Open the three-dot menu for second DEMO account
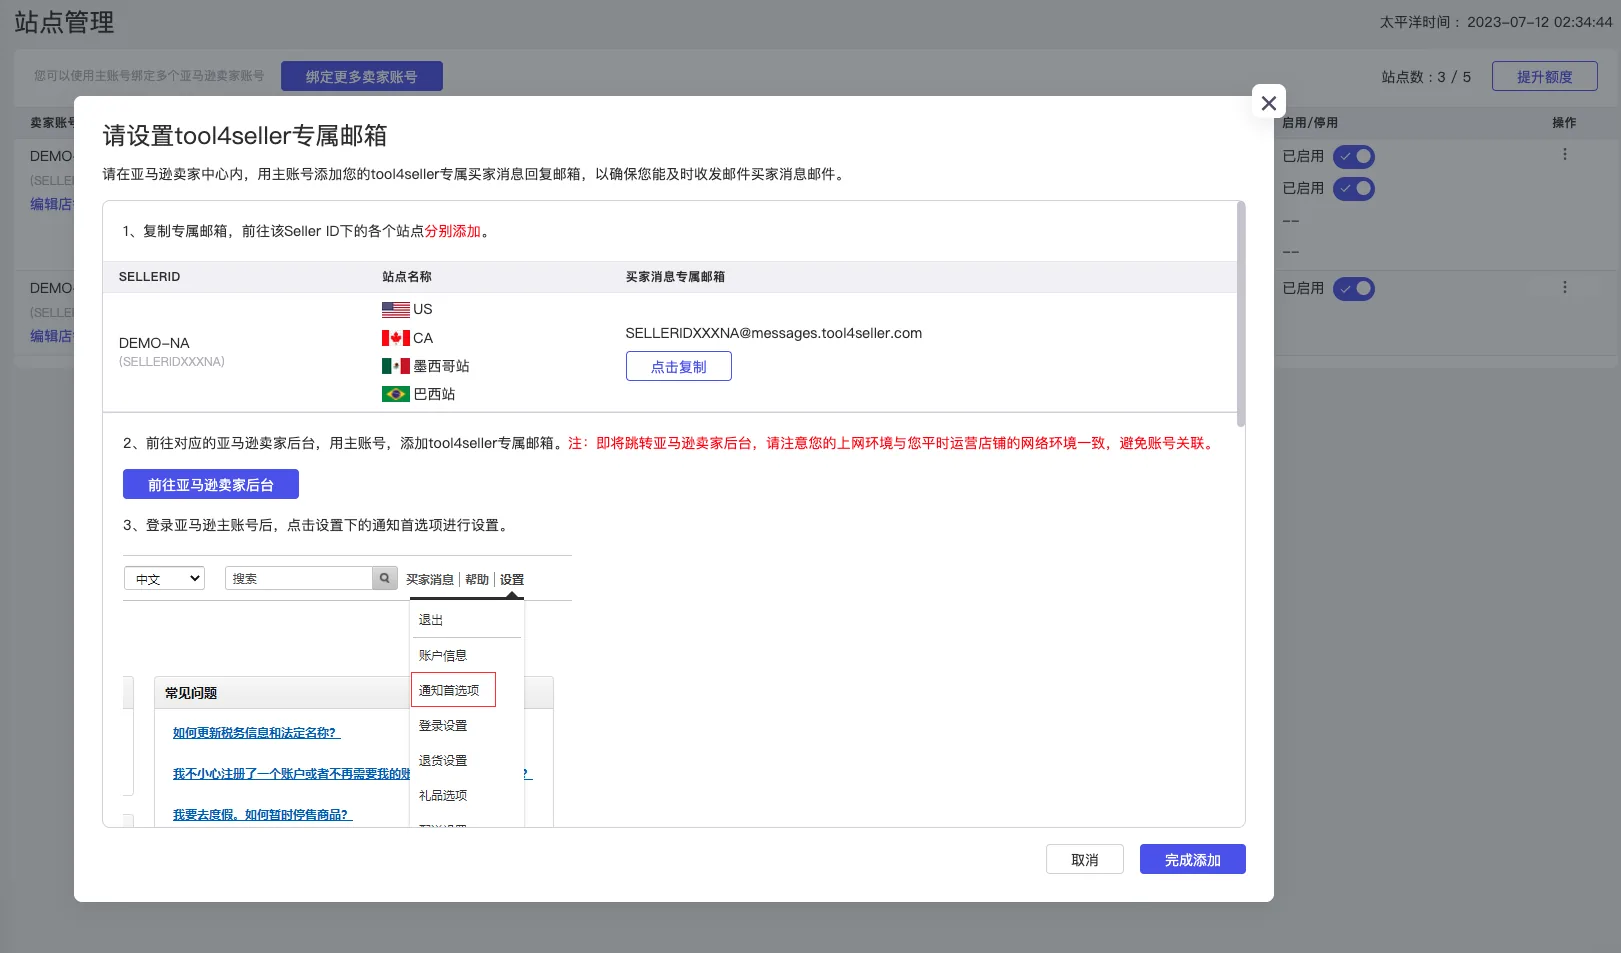This screenshot has height=953, width=1621. pos(1565,288)
